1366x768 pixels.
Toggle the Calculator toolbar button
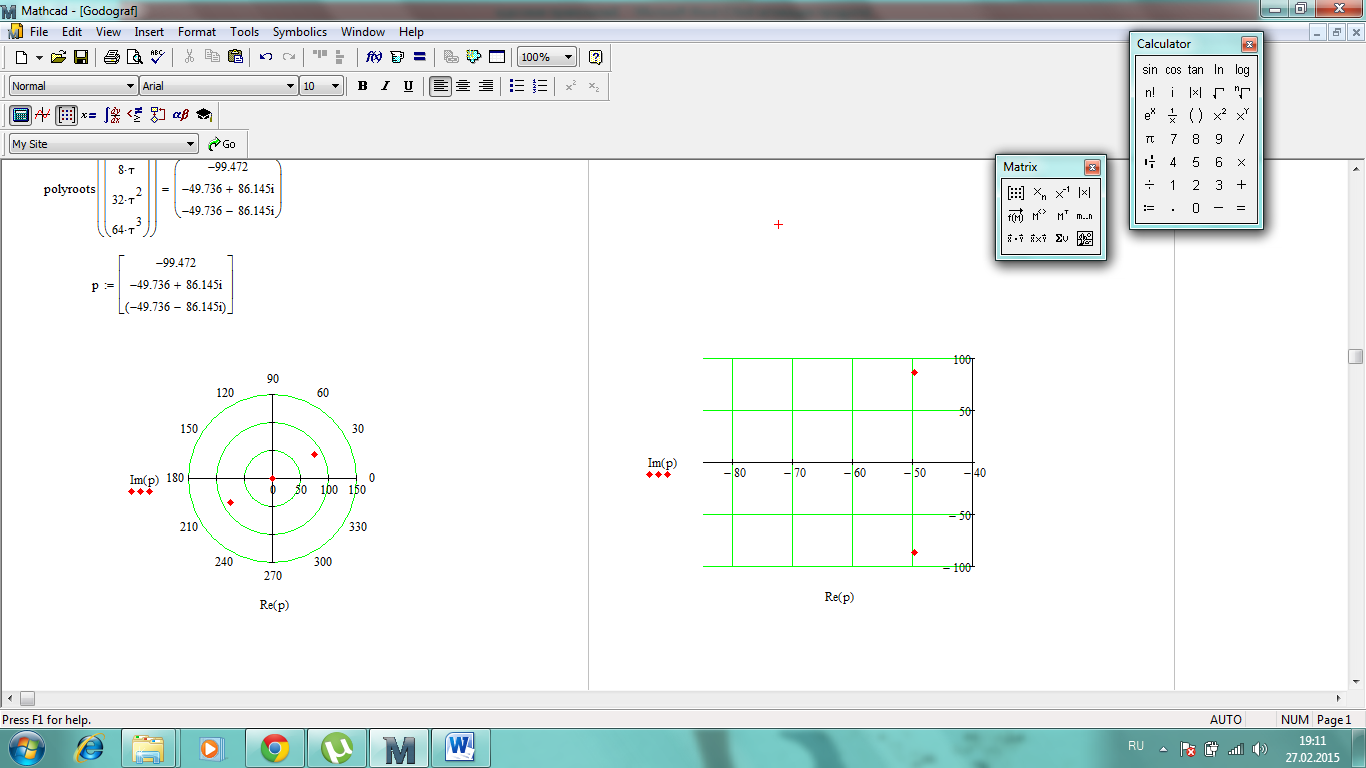click(x=20, y=115)
